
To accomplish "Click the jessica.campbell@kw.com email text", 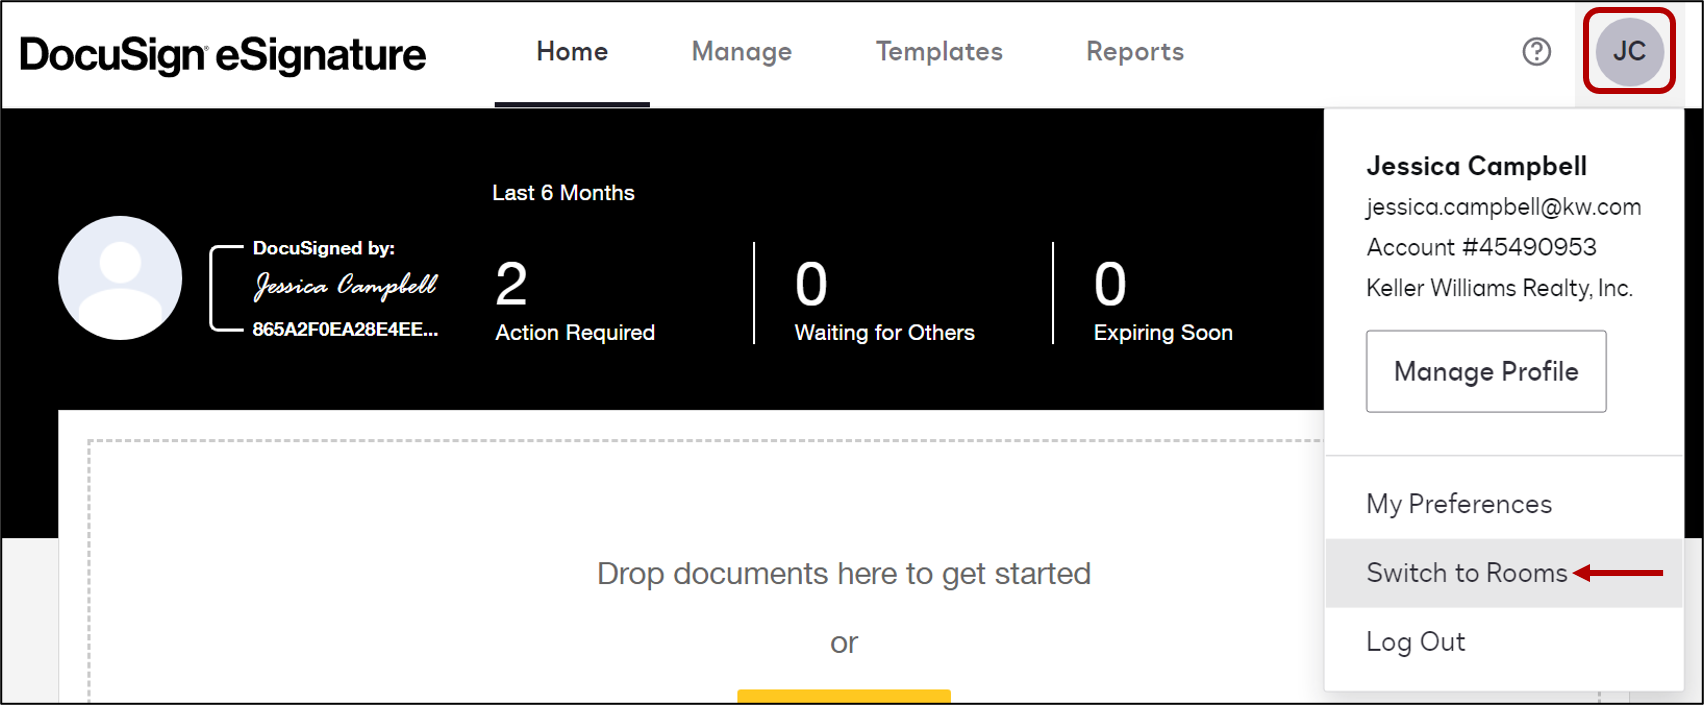I will [1503, 207].
